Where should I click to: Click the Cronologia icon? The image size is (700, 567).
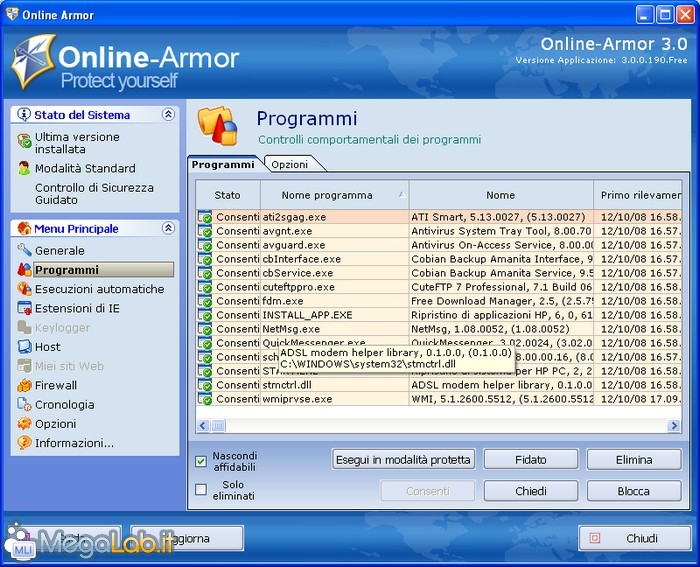pyautogui.click(x=25, y=405)
